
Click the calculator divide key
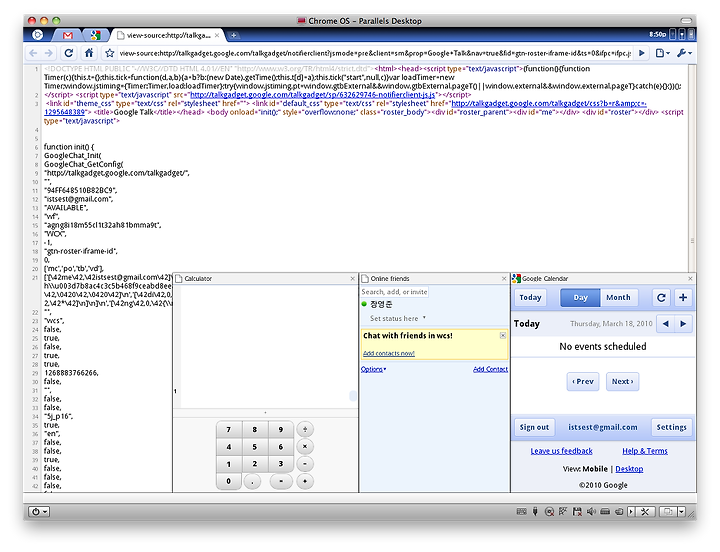[305, 429]
